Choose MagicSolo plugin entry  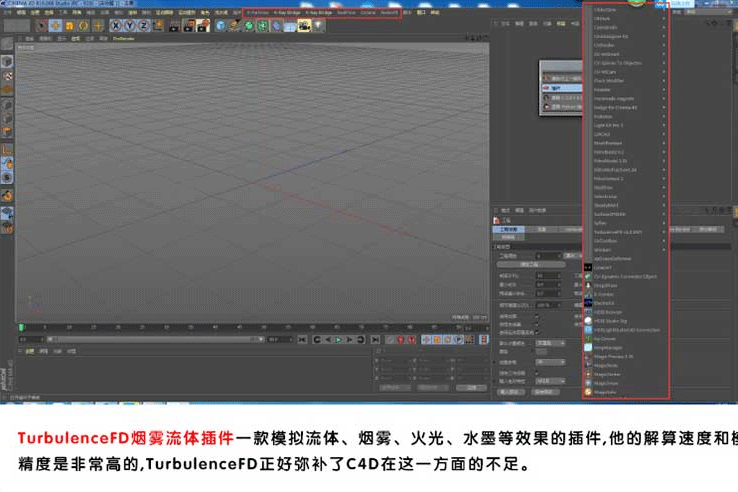click(x=627, y=392)
